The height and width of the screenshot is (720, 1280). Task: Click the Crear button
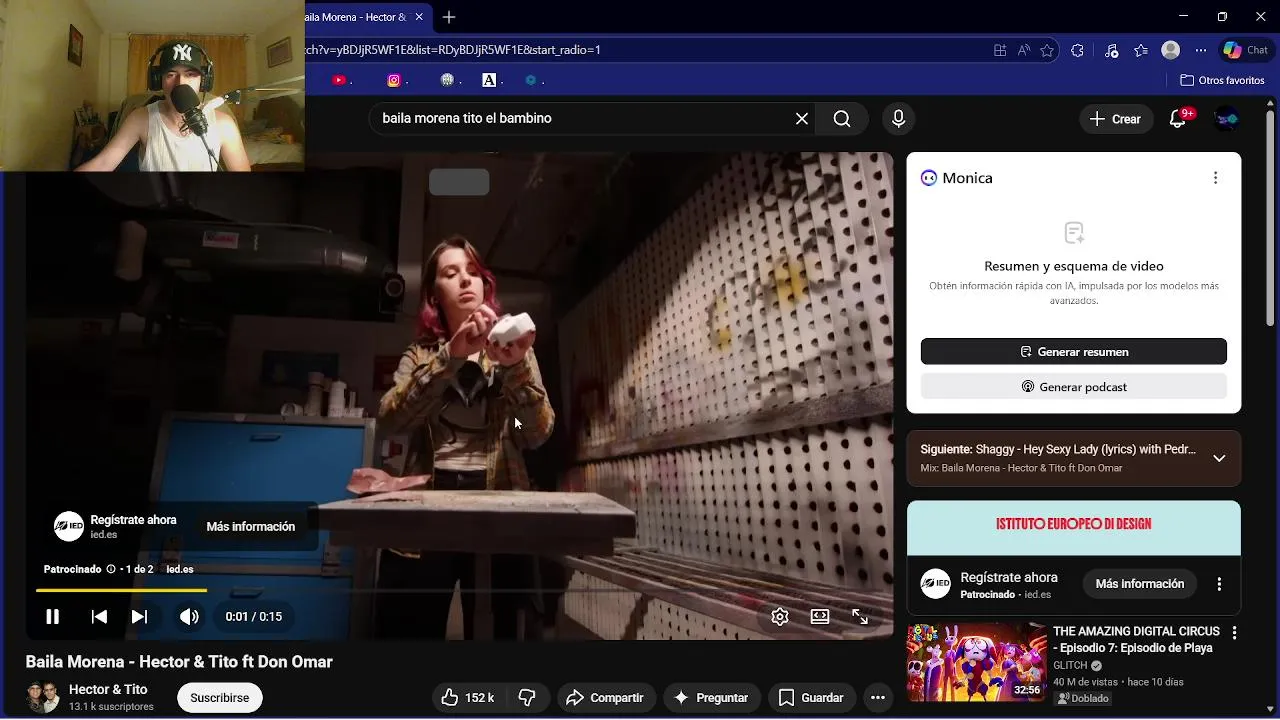(1115, 119)
